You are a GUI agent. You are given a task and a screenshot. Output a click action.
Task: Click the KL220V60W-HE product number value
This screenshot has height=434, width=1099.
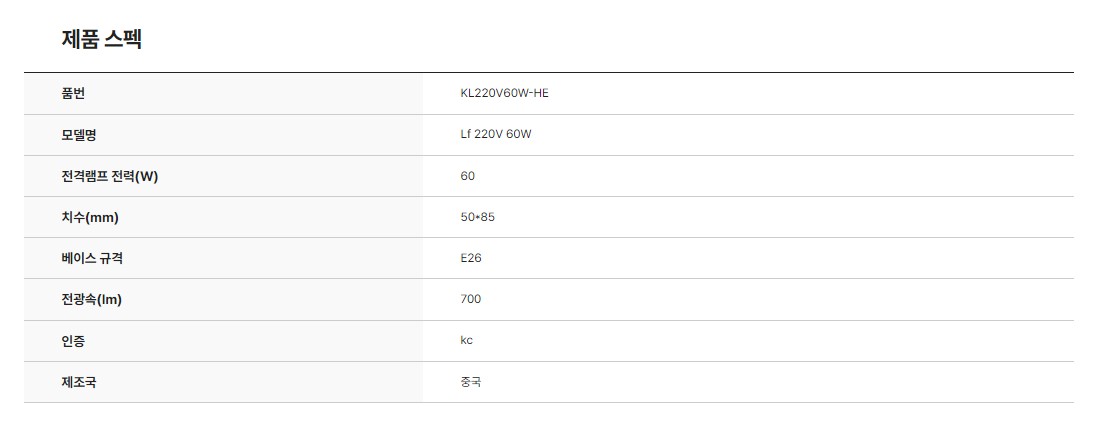click(x=505, y=93)
